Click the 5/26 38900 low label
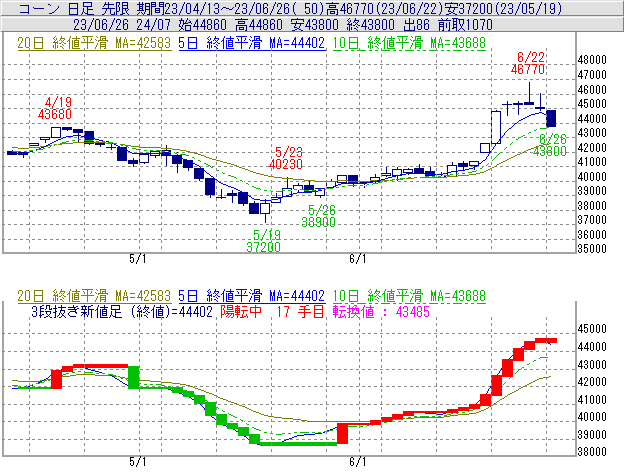Image resolution: width=624 pixels, height=475 pixels. (x=318, y=216)
